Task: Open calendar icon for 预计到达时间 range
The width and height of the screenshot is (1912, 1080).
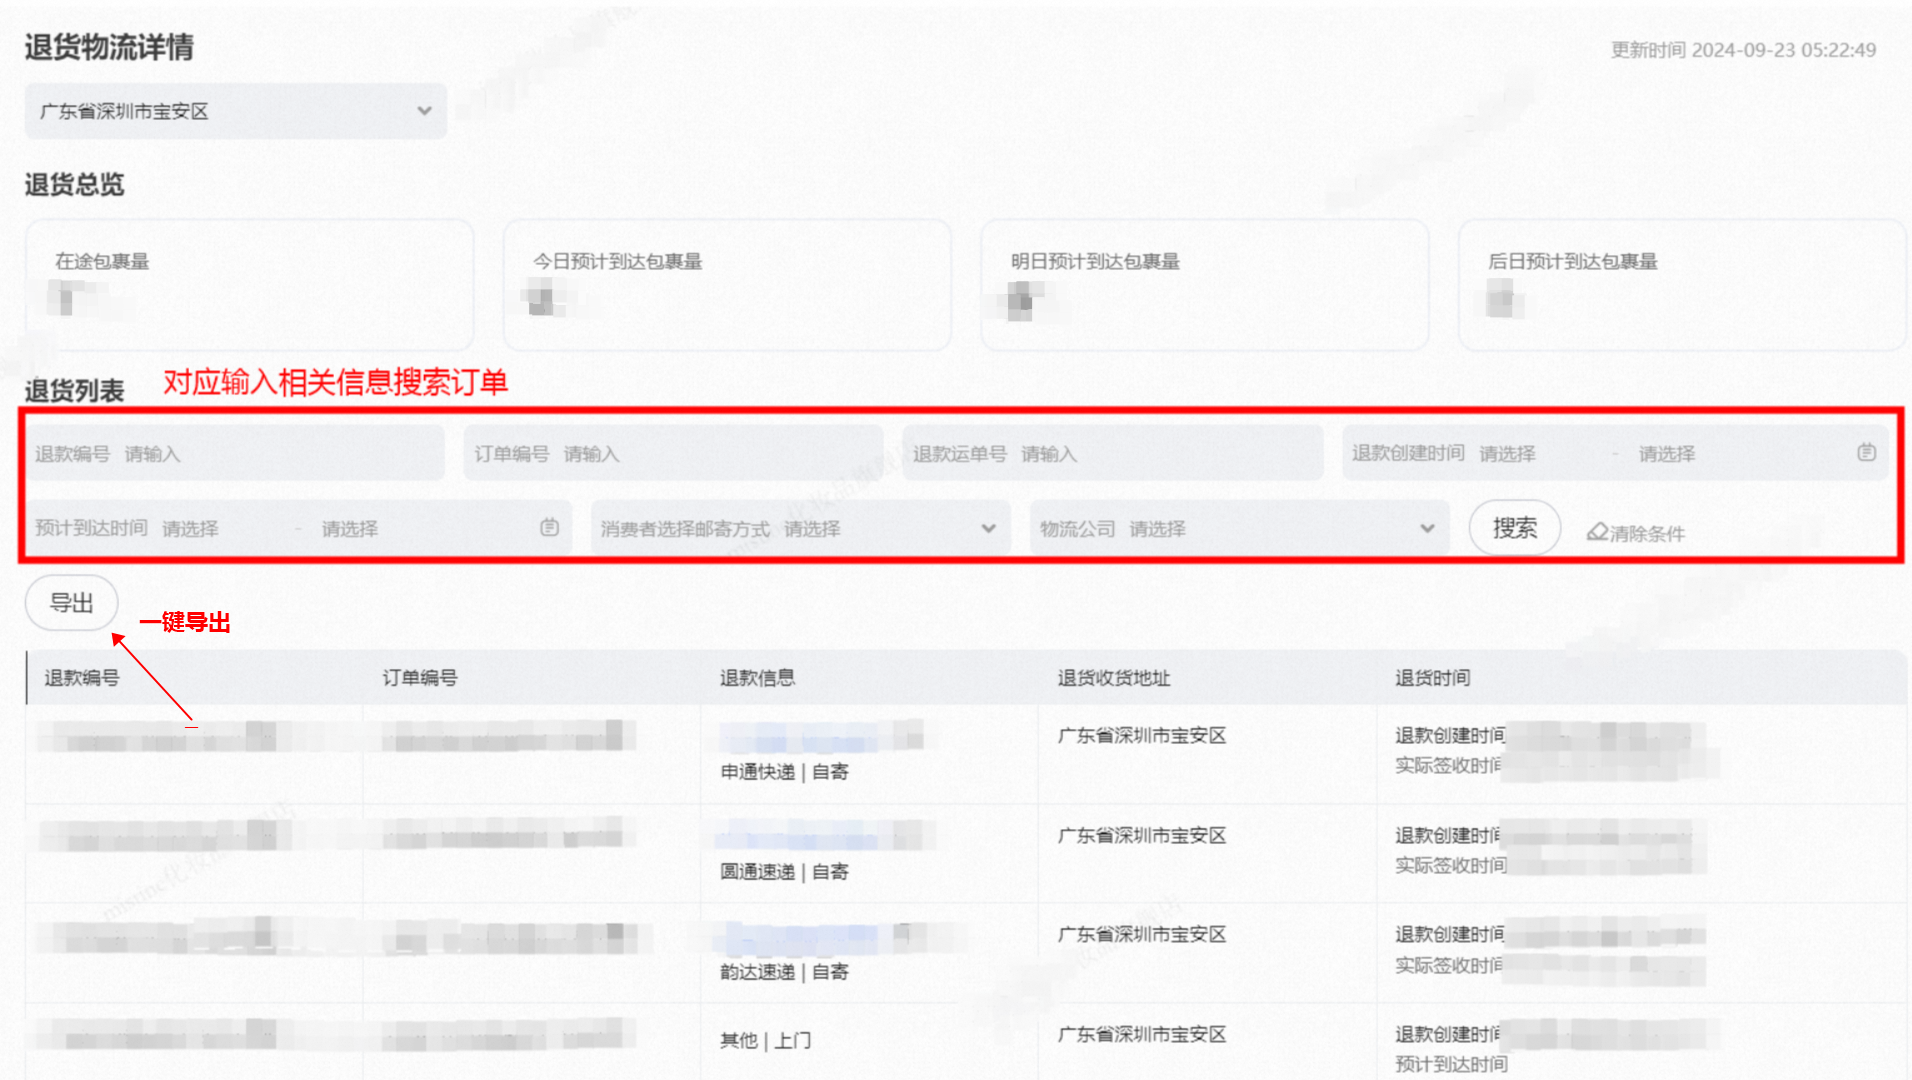Action: 549,527
